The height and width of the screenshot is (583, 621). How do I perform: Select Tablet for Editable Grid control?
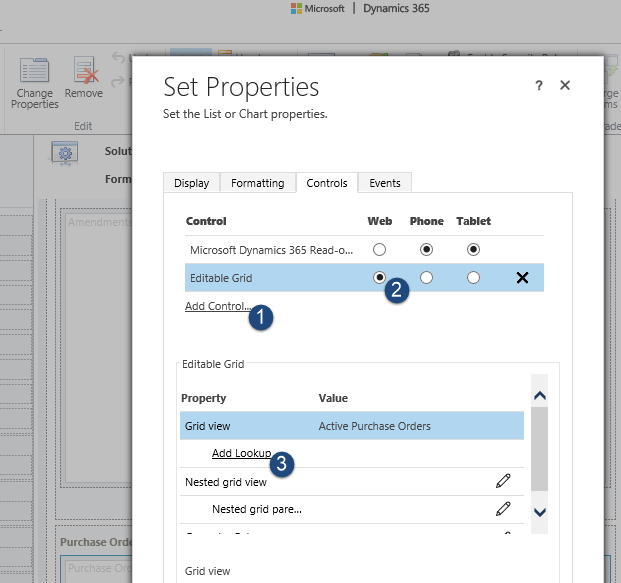[473, 277]
